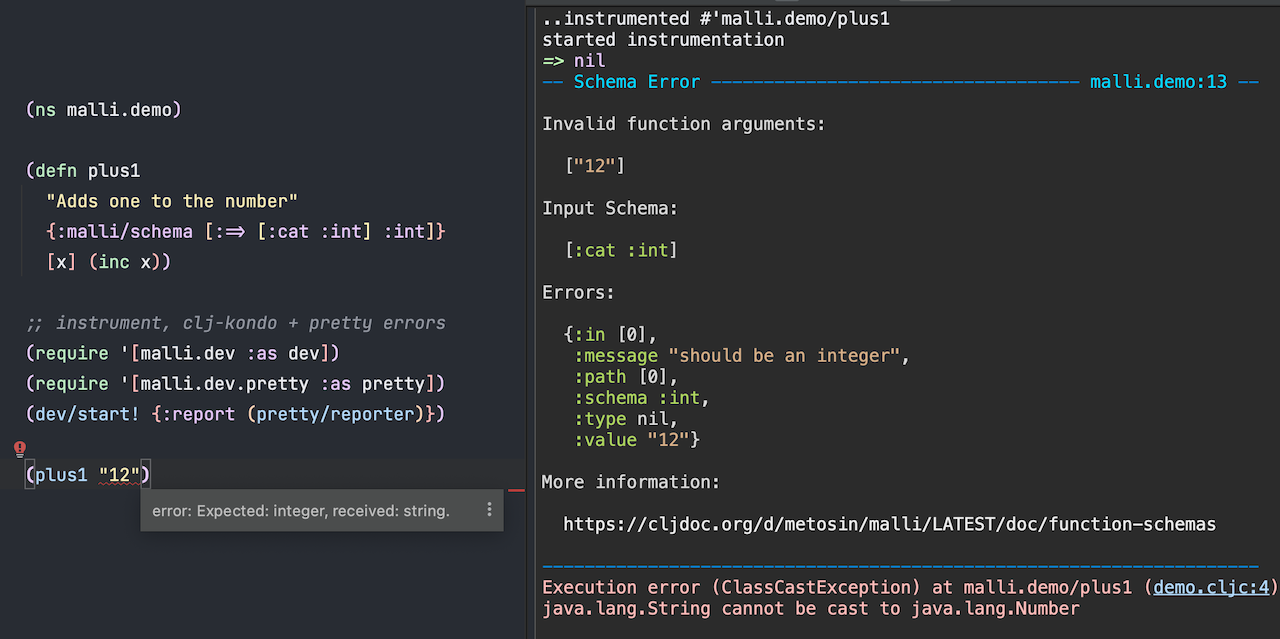Click the "Adds one to the number" docstring
This screenshot has height=639, width=1280.
tap(171, 201)
